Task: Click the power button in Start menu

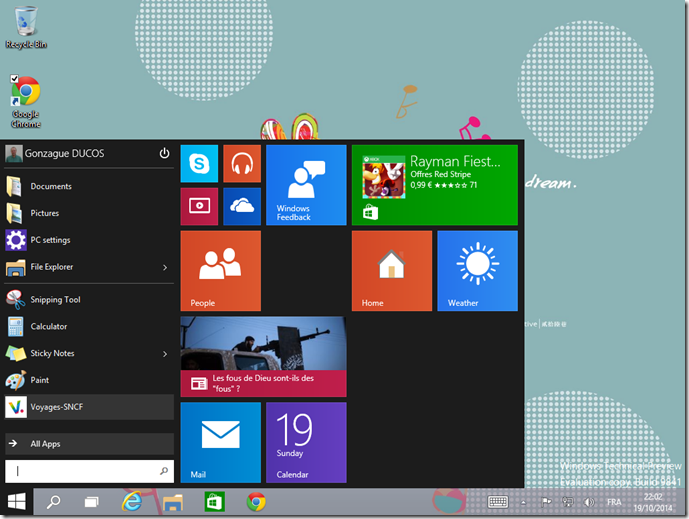Action: (x=164, y=153)
